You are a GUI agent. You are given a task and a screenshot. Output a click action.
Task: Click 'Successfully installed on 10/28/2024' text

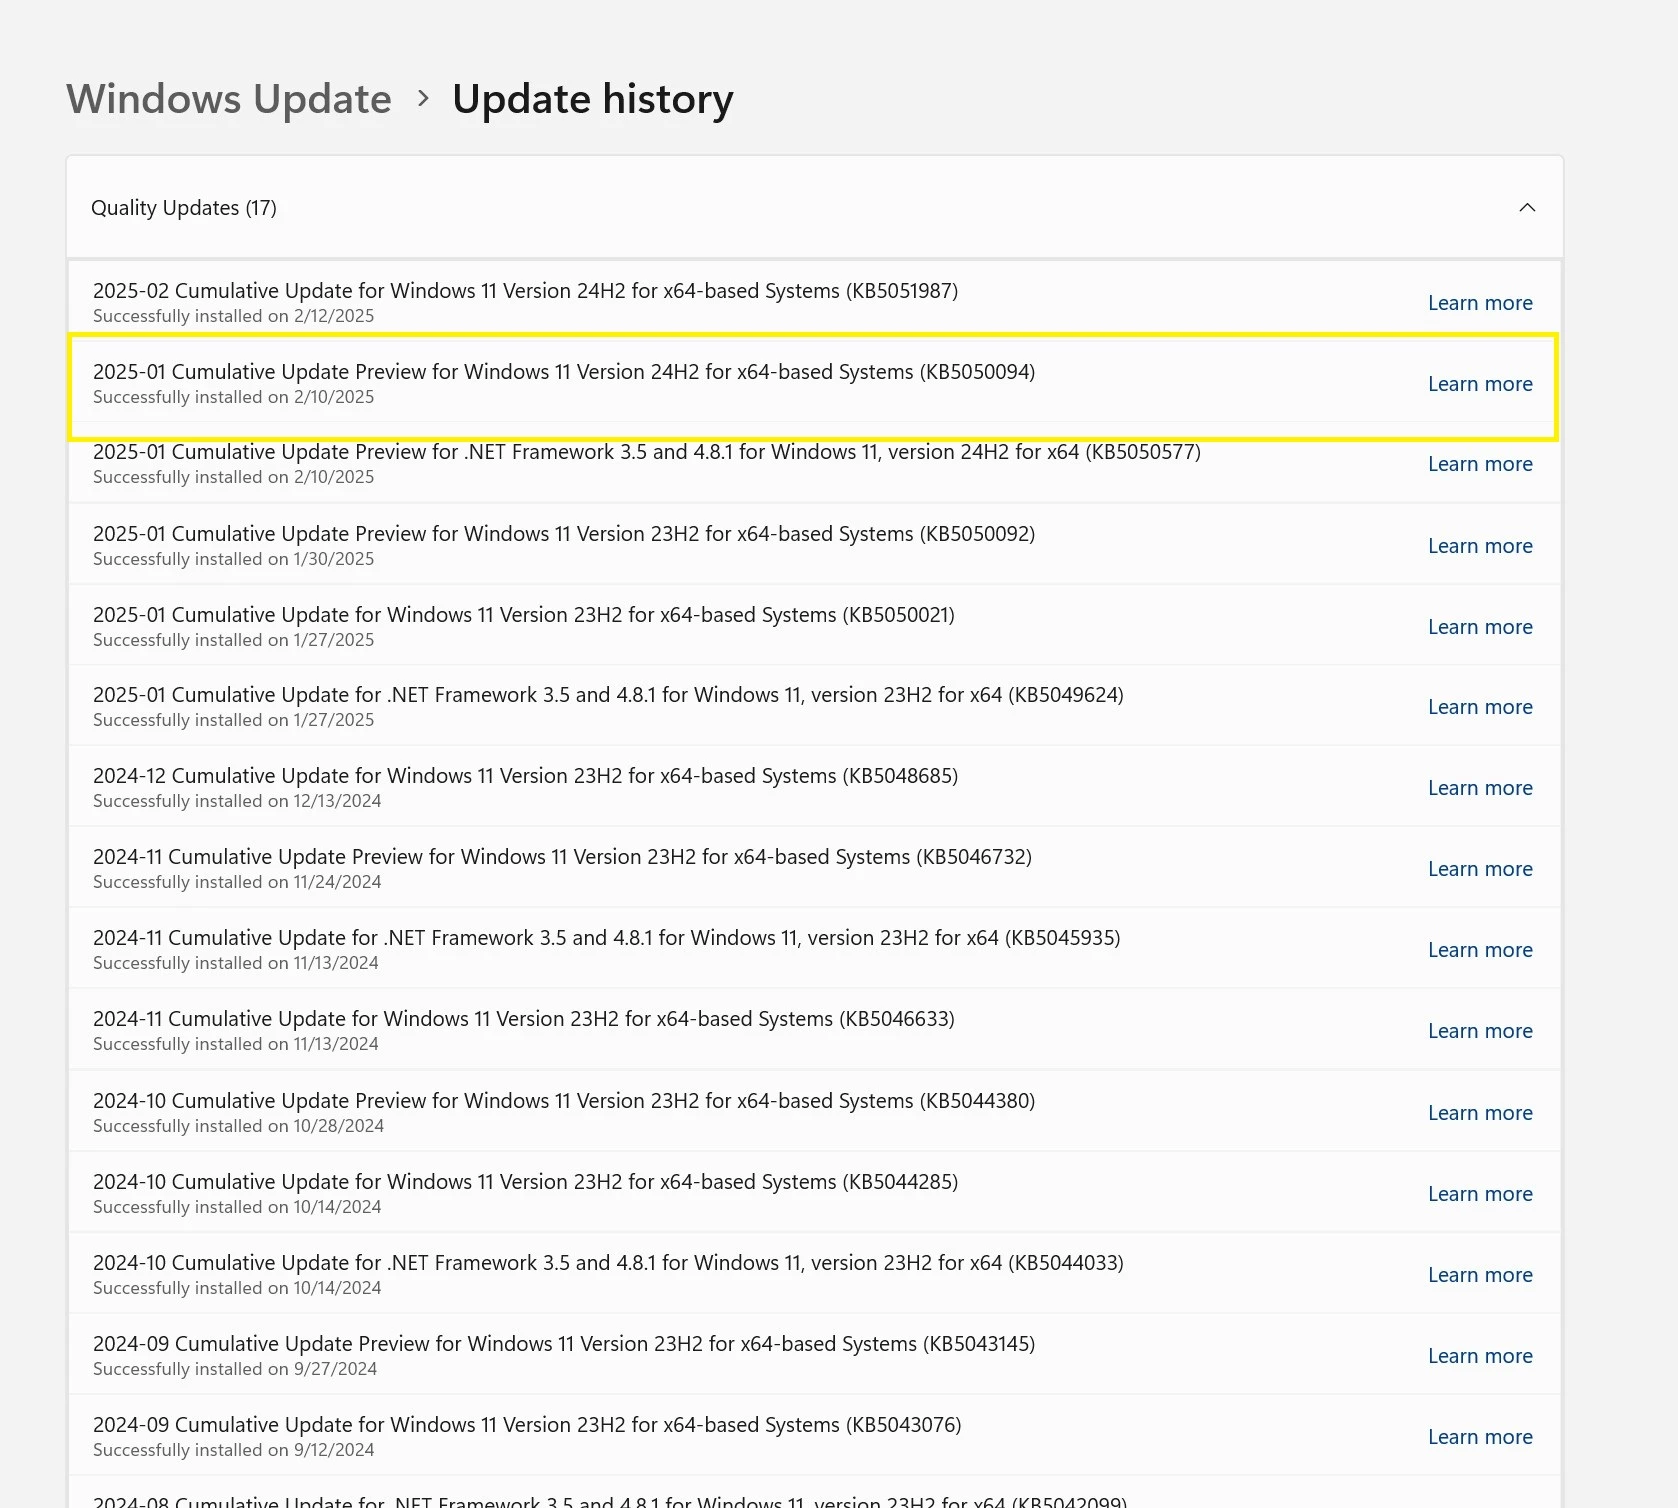pyautogui.click(x=238, y=1126)
